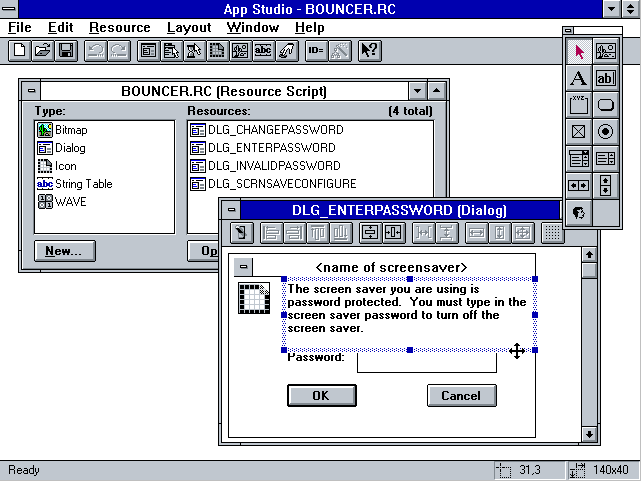Select the Check Box tool

pos(578,132)
